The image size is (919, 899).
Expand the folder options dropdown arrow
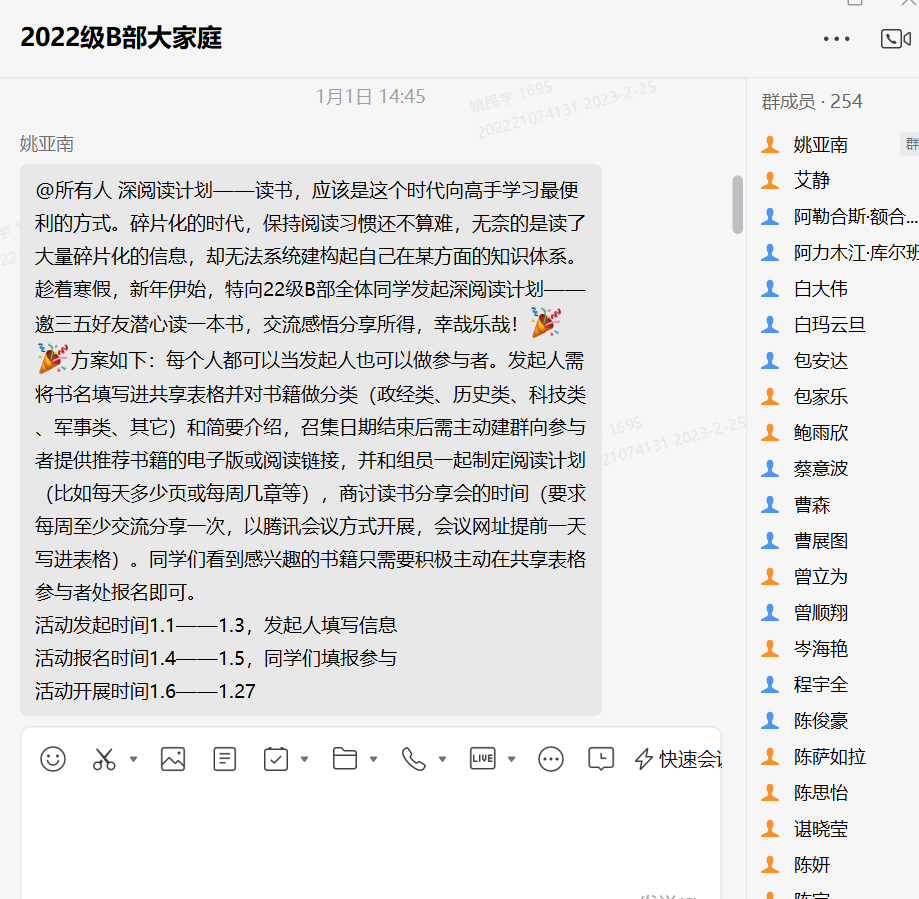pos(374,760)
